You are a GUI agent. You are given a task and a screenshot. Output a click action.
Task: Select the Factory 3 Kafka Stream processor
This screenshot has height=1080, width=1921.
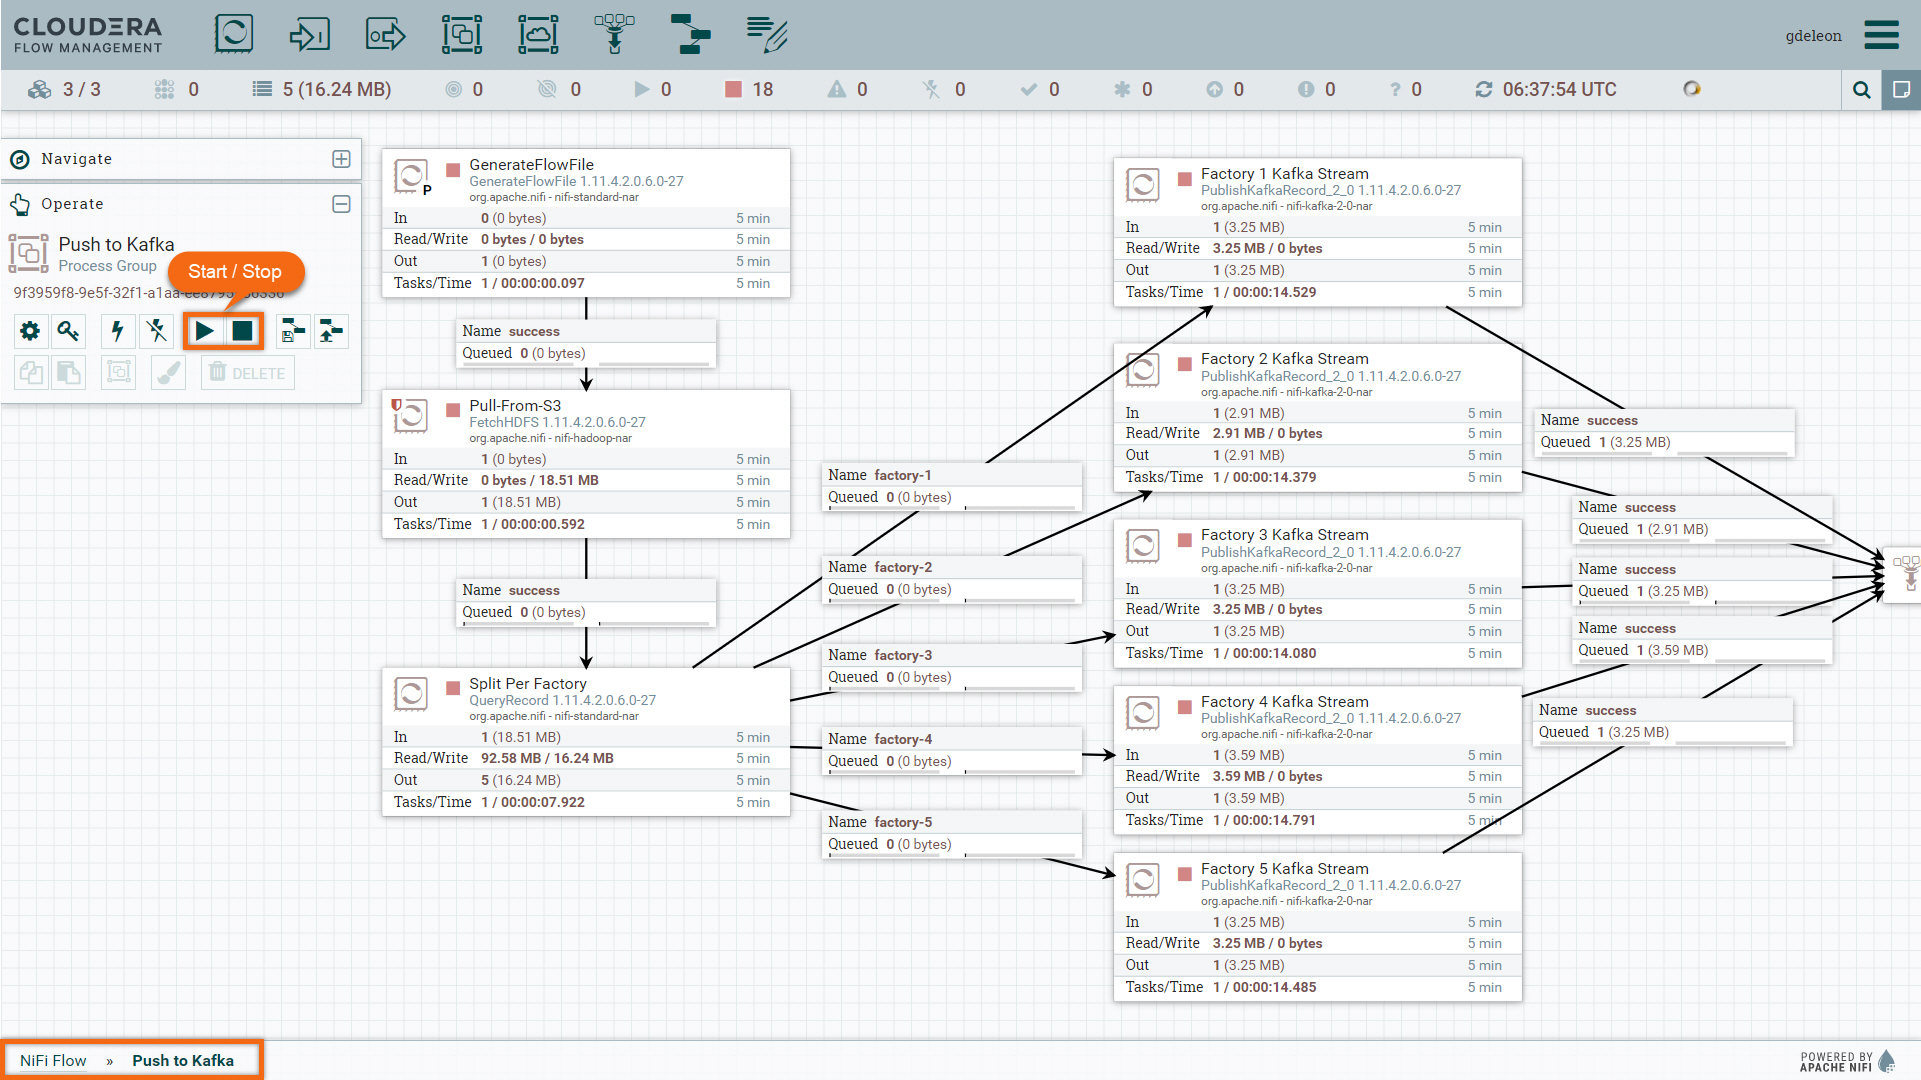click(x=1318, y=594)
